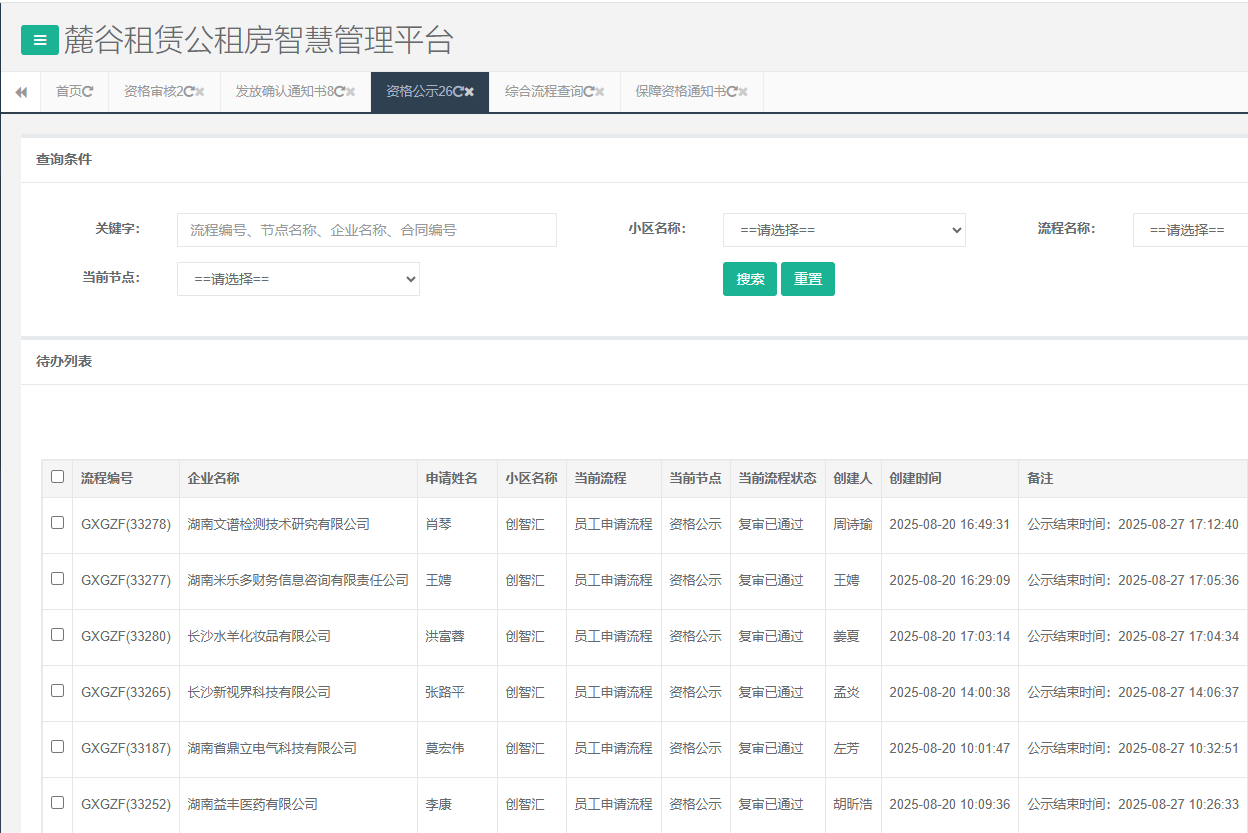Refresh the 综合流程查询 tab via reload icon
Image resolution: width=1248 pixels, height=833 pixels.
[x=589, y=92]
